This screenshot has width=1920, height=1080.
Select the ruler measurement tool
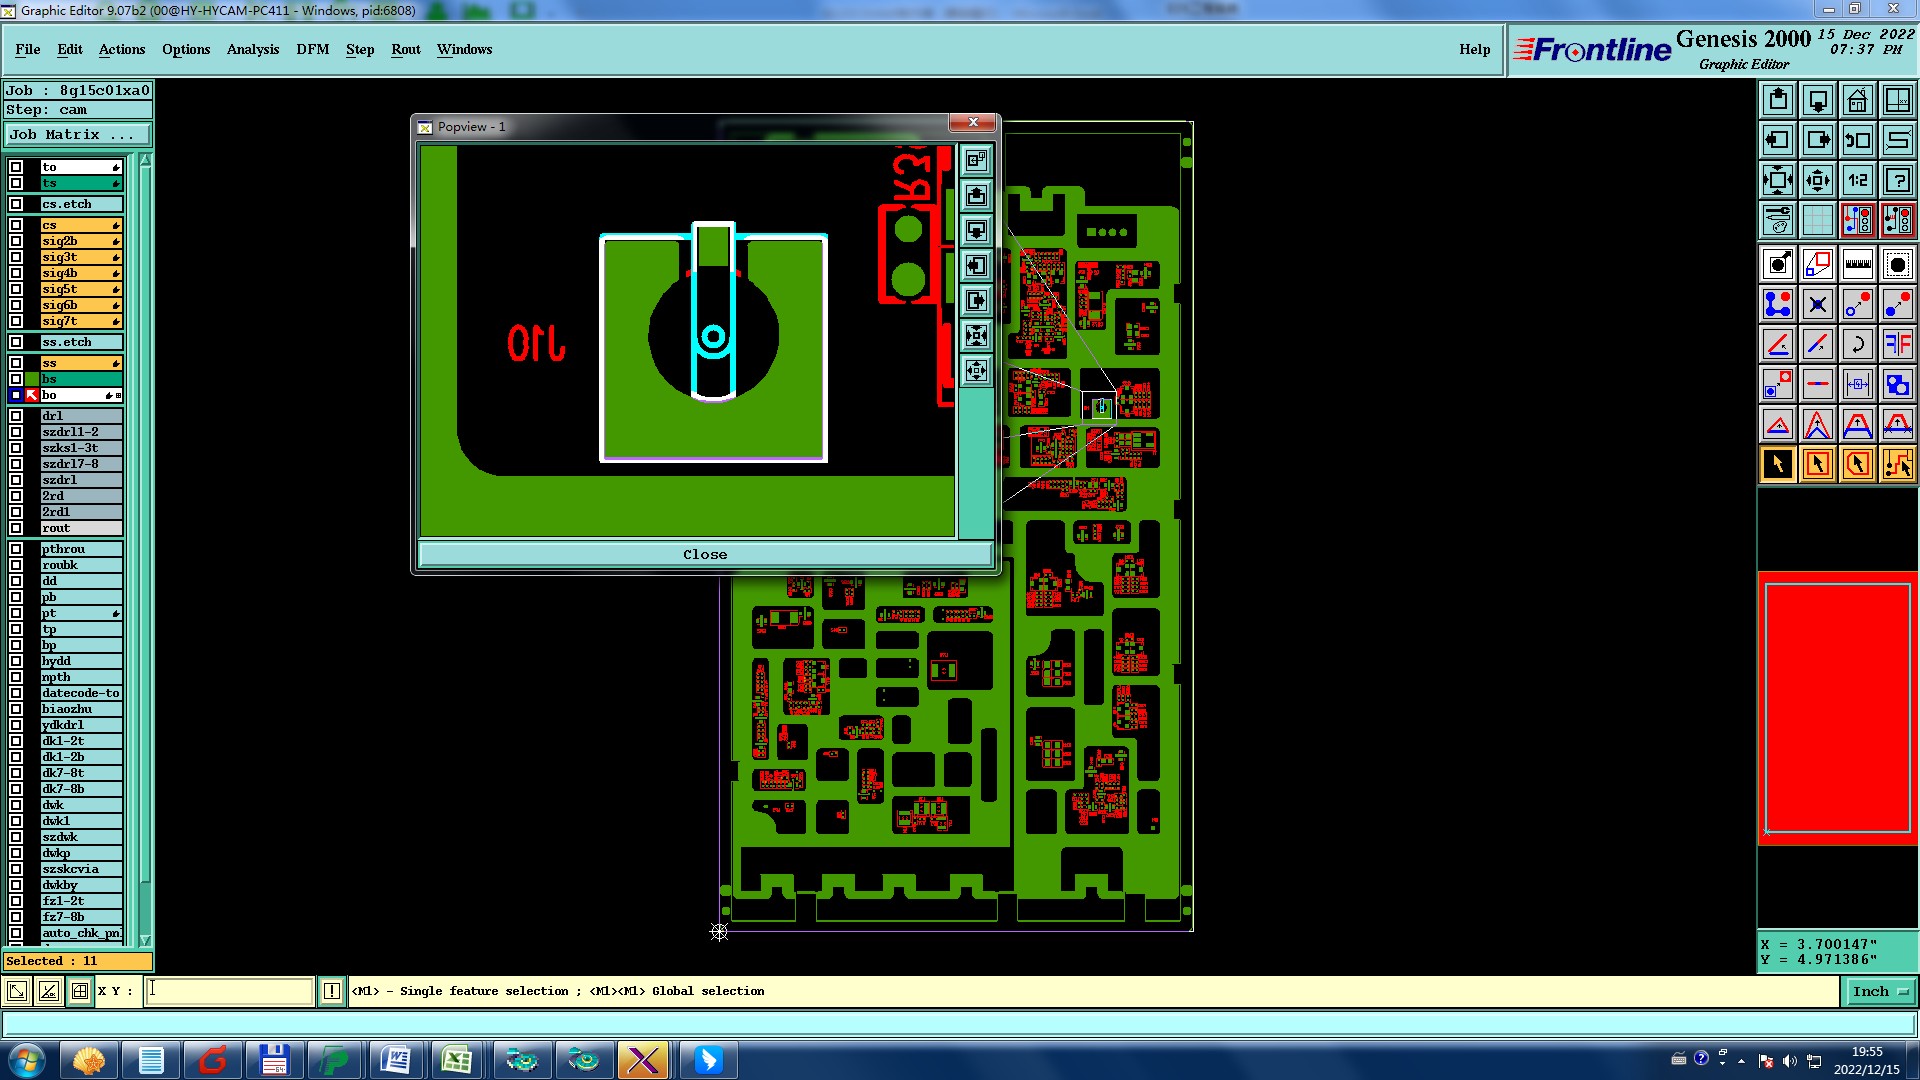tap(1857, 264)
